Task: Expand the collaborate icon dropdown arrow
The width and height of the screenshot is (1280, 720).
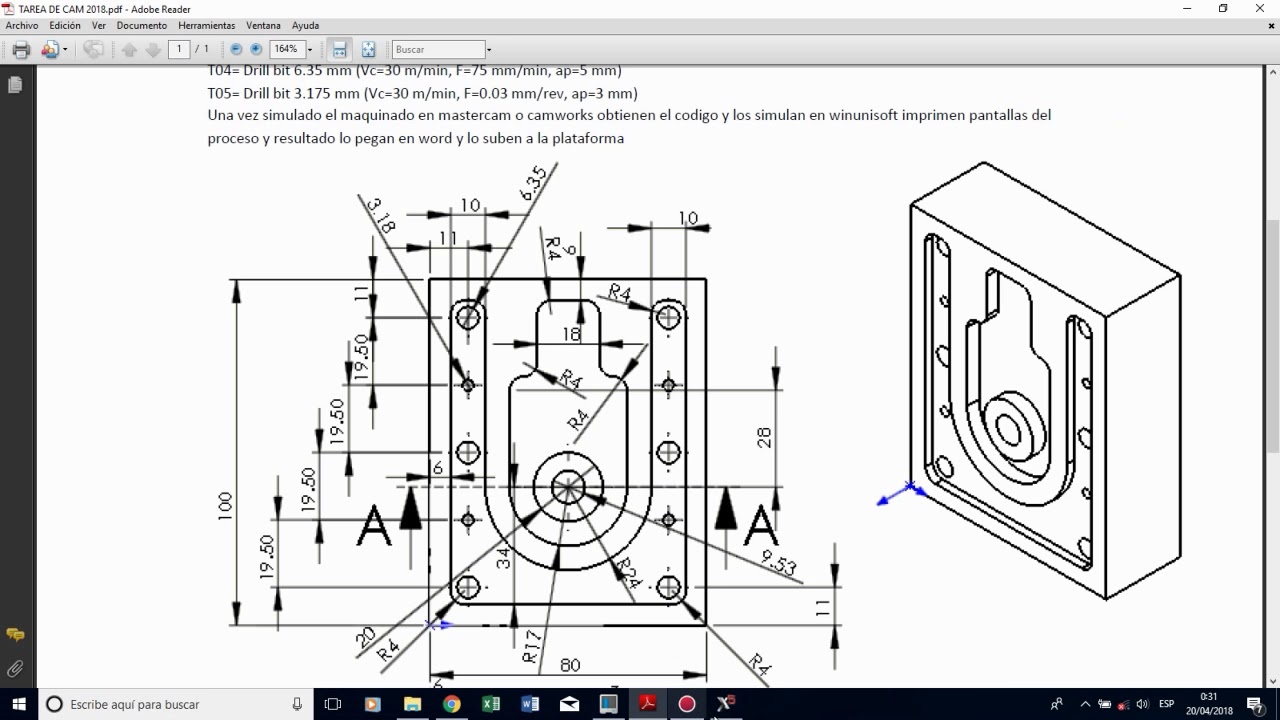Action: tap(65, 49)
